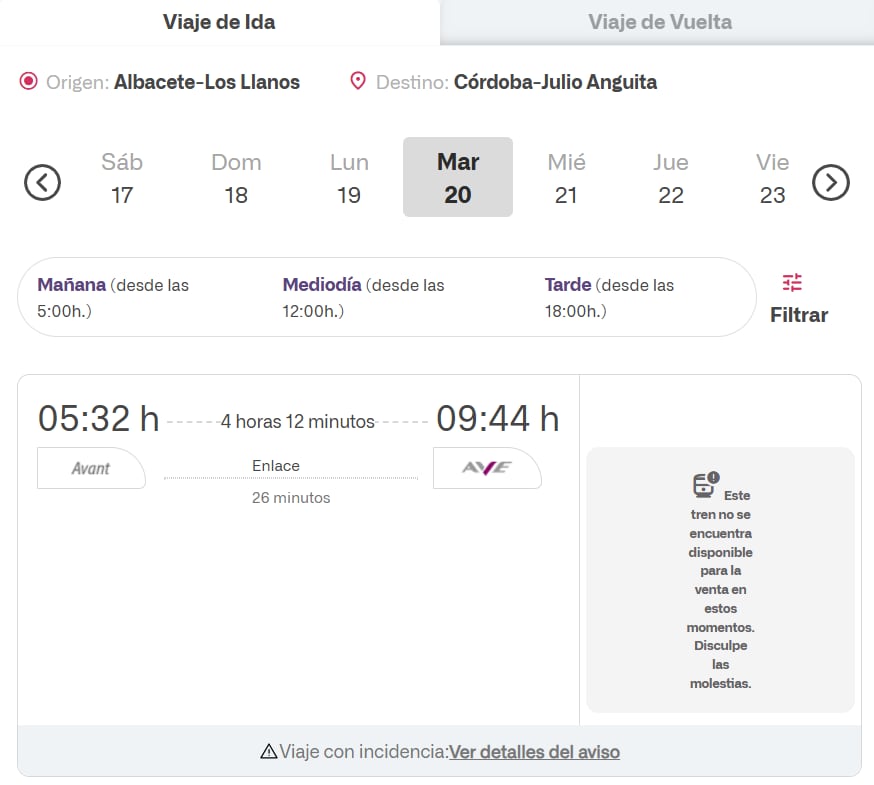The height and width of the screenshot is (785, 874).
Task: Click the next week arrow
Action: pyautogui.click(x=831, y=181)
